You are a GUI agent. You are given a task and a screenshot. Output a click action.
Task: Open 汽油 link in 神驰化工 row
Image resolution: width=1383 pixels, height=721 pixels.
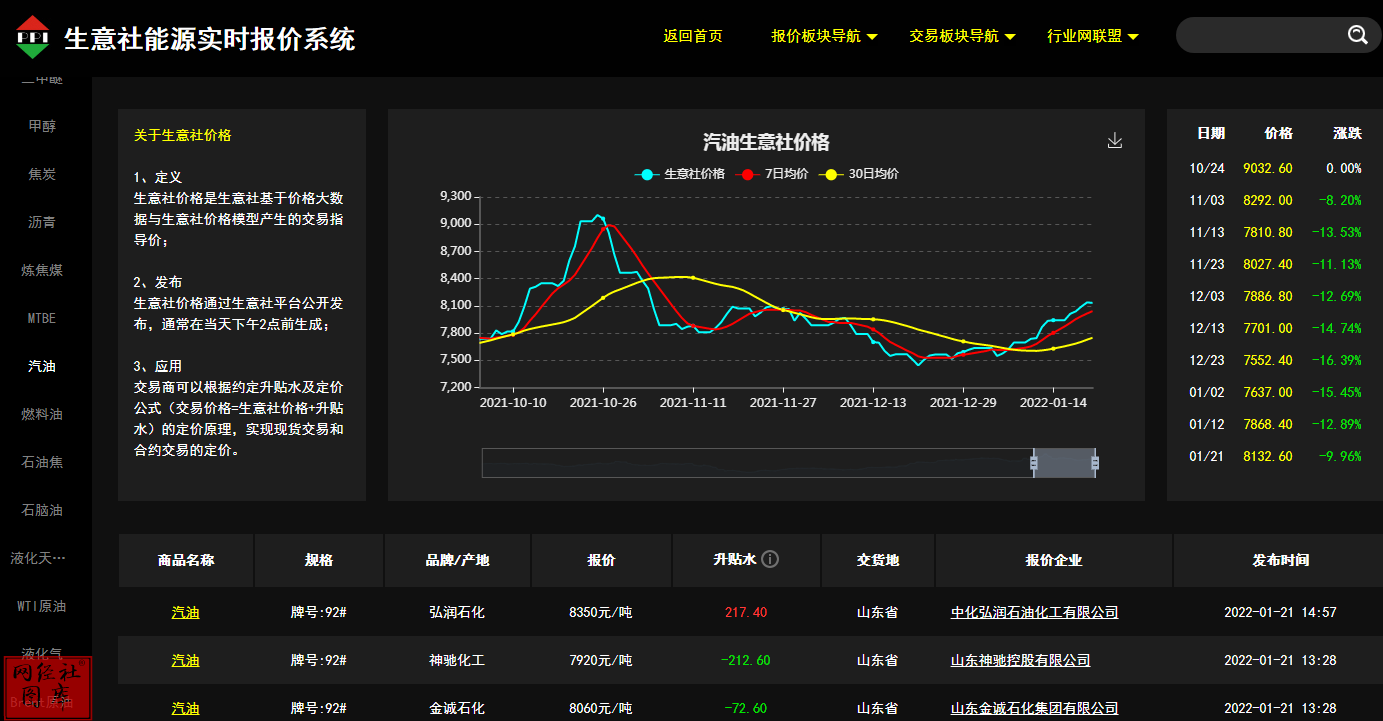click(185, 660)
